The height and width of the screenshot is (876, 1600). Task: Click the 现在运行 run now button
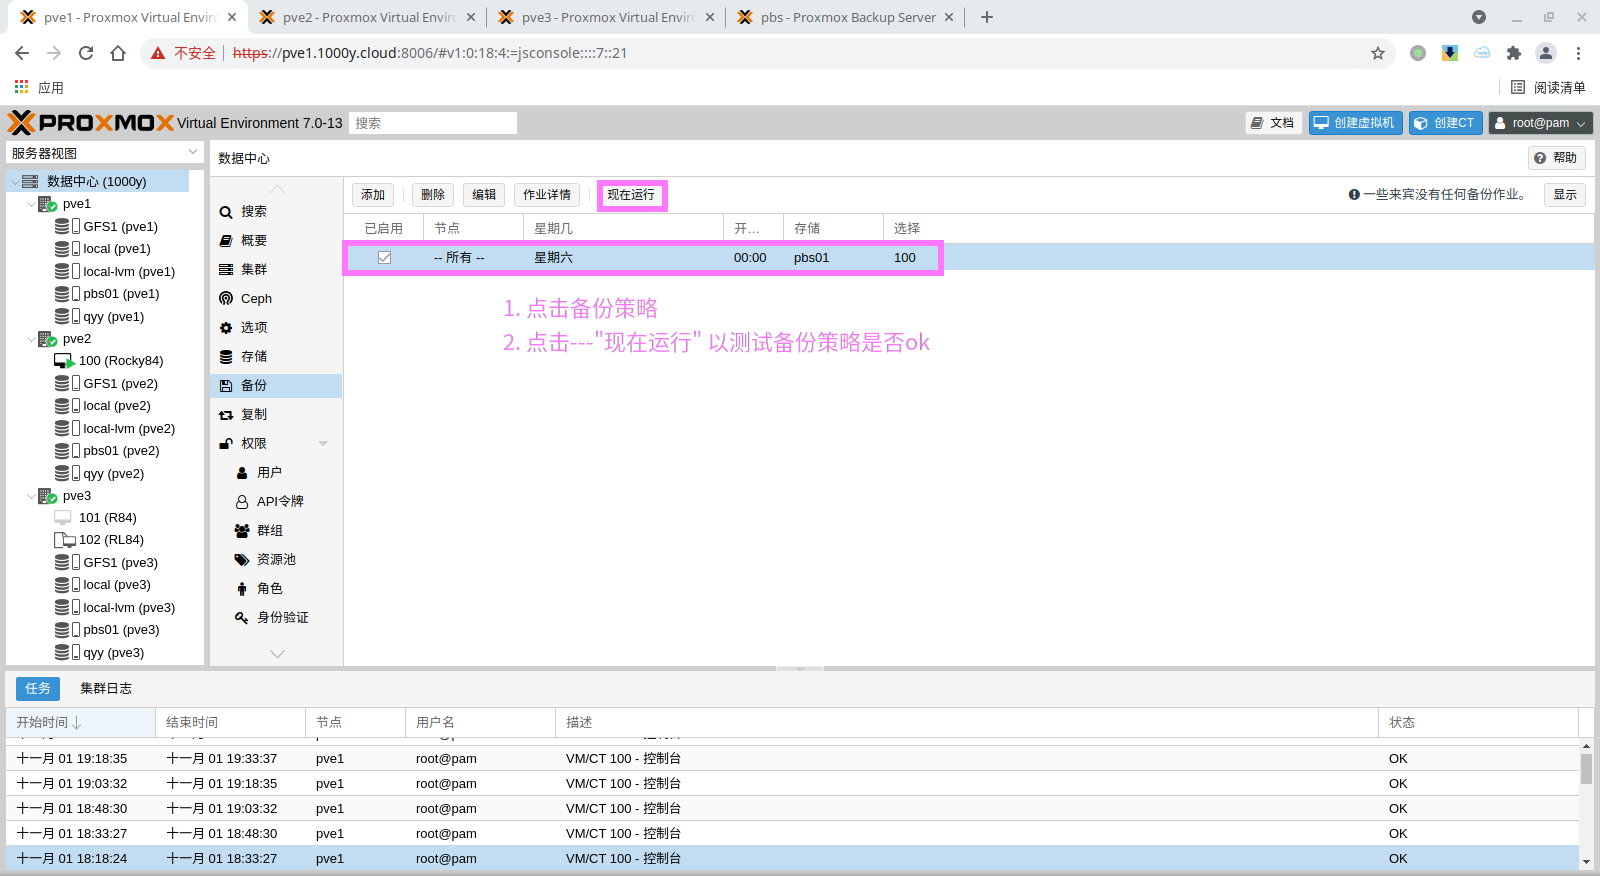631,195
